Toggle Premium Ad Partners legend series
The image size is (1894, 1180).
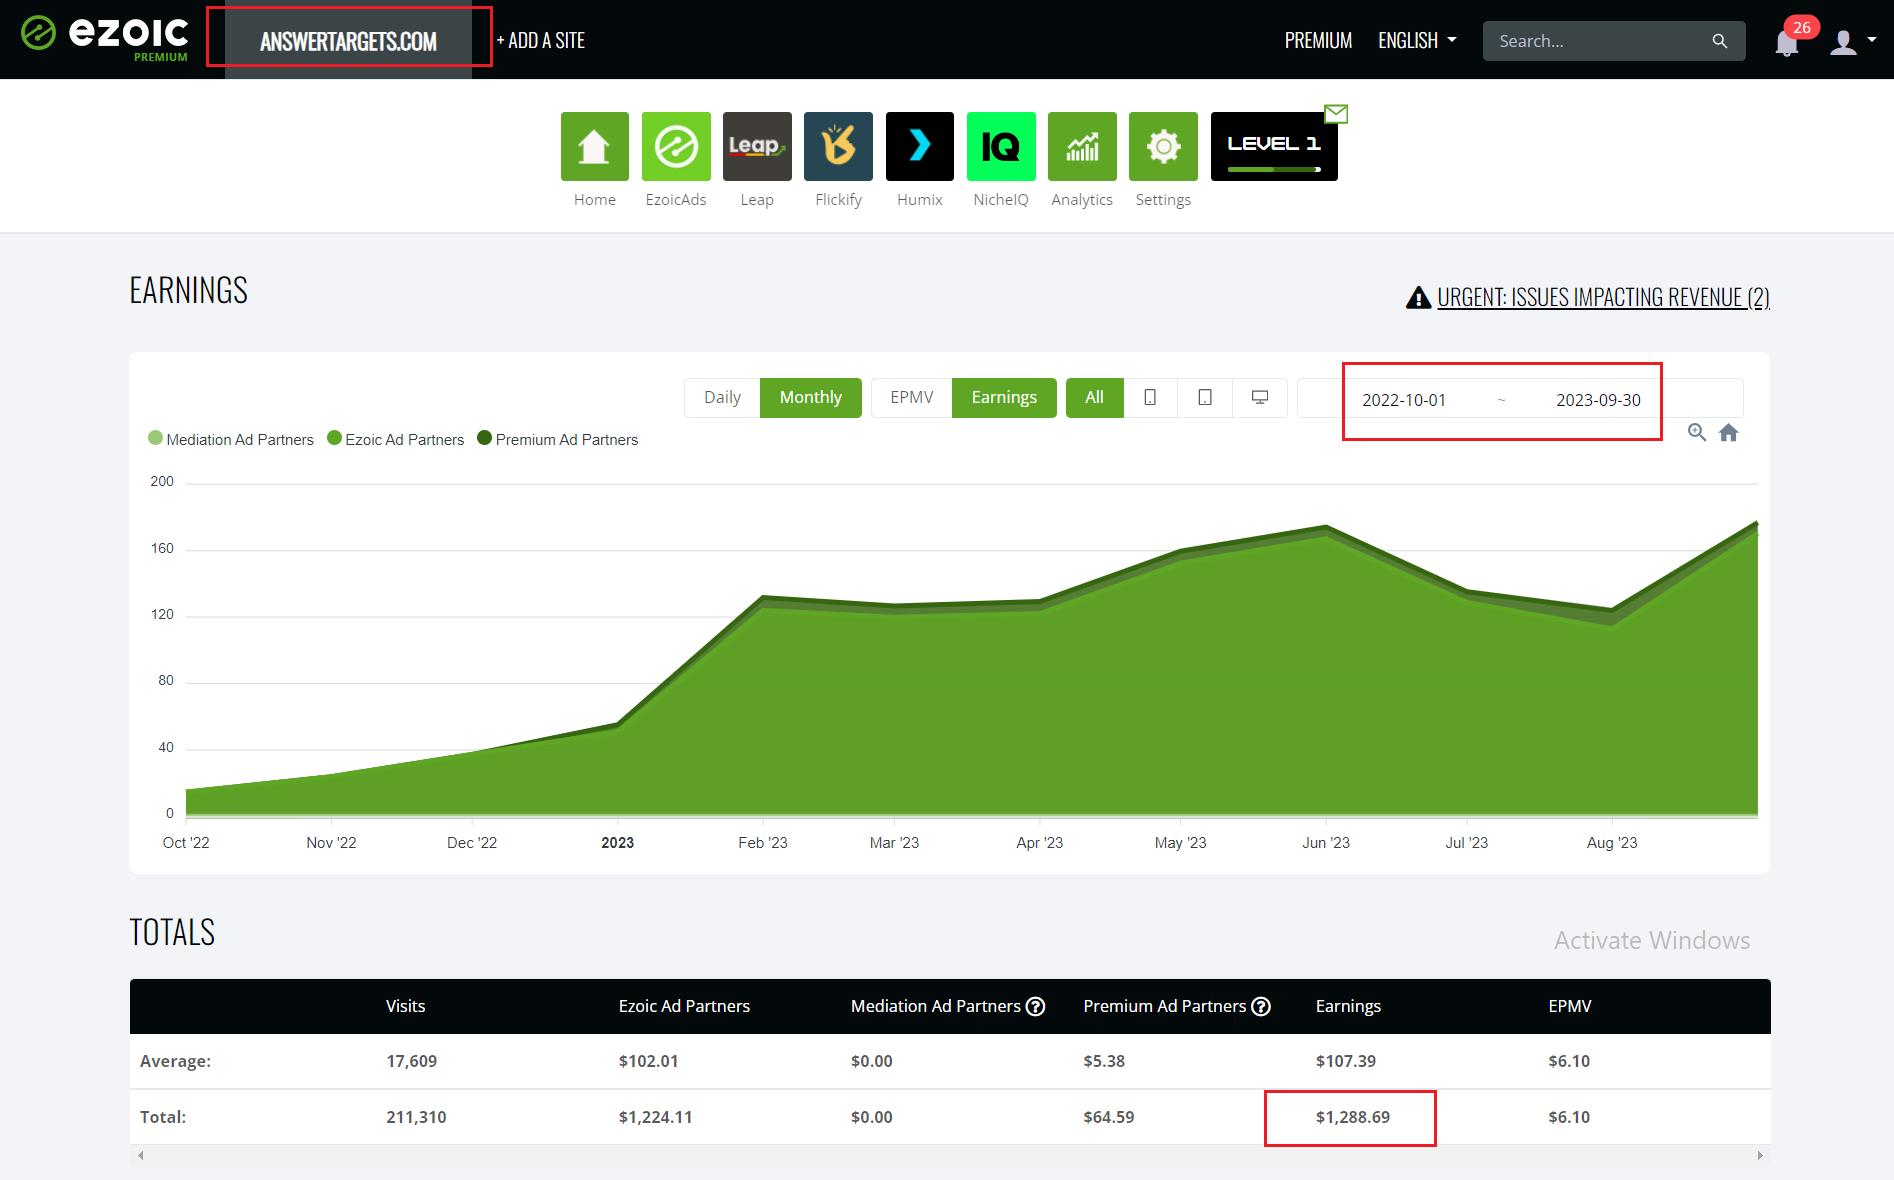(x=558, y=439)
